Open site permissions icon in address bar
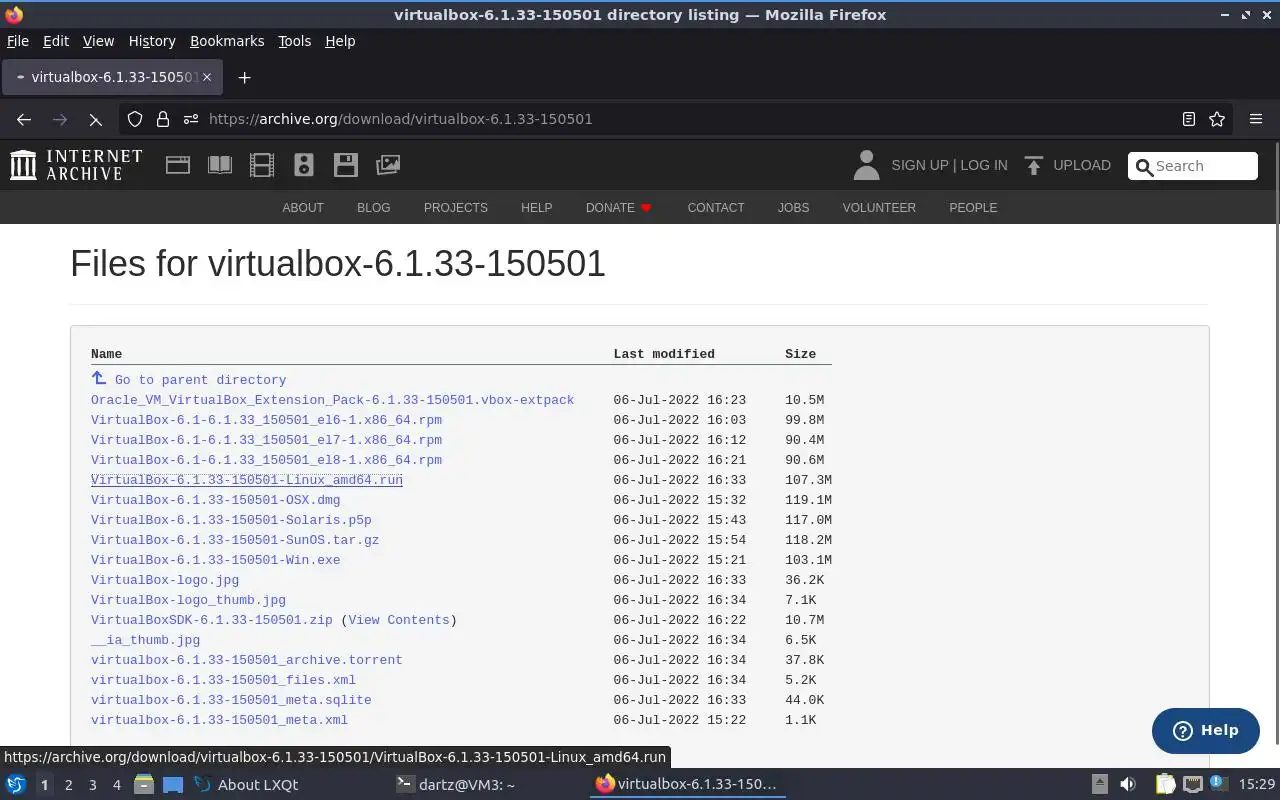The image size is (1280, 800). coord(191,119)
